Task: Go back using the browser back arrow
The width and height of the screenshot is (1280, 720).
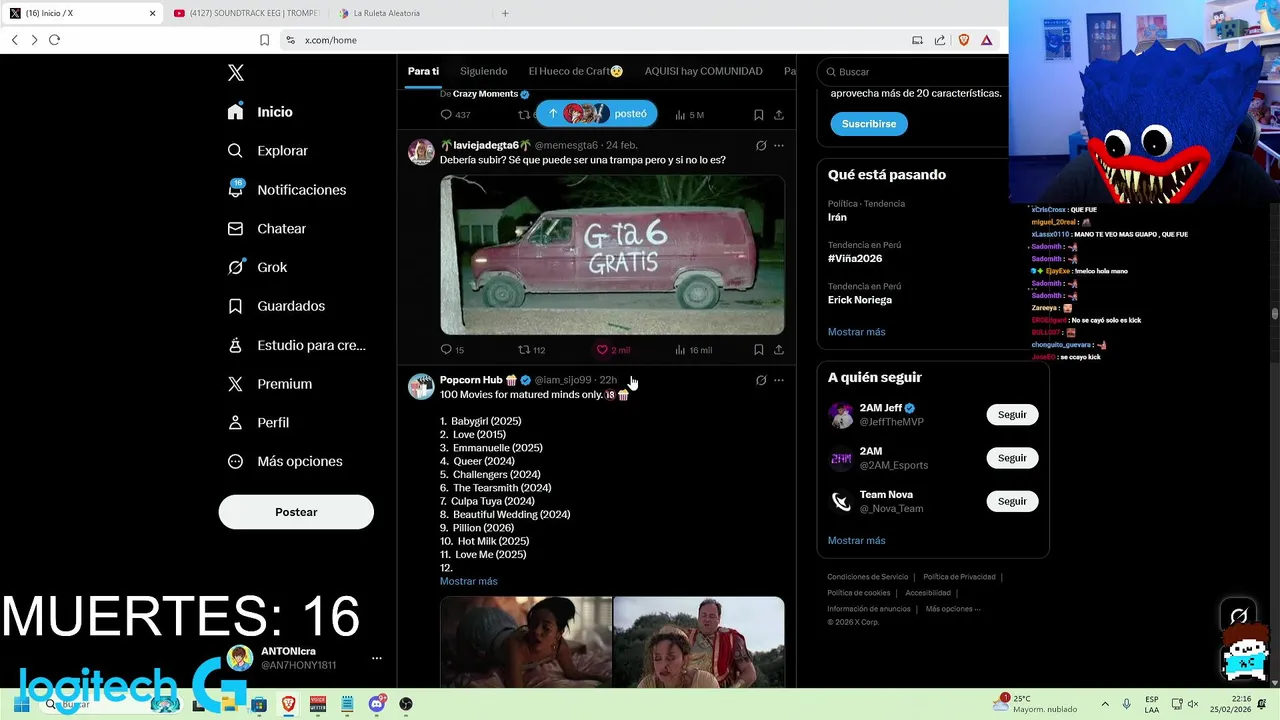Action: pyautogui.click(x=14, y=40)
